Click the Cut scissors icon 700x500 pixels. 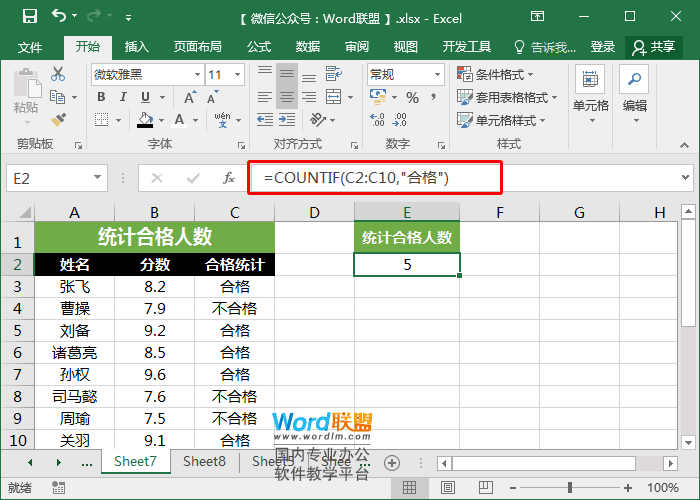pos(58,74)
